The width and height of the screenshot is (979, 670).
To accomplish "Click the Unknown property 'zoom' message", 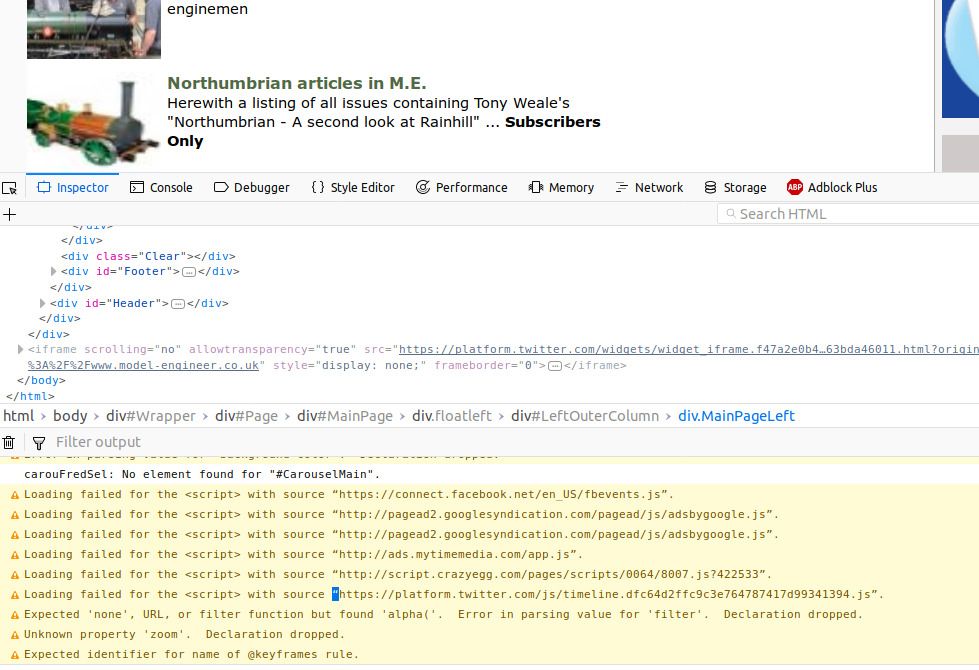I will pos(184,634).
